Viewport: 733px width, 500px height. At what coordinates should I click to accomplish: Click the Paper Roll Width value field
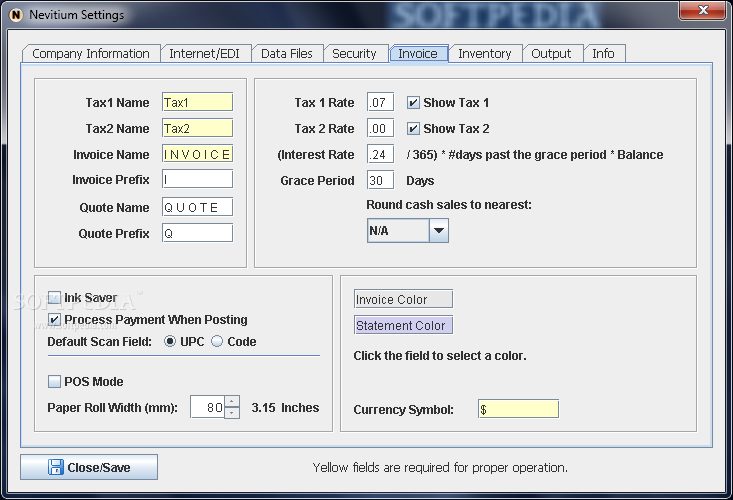(x=208, y=407)
